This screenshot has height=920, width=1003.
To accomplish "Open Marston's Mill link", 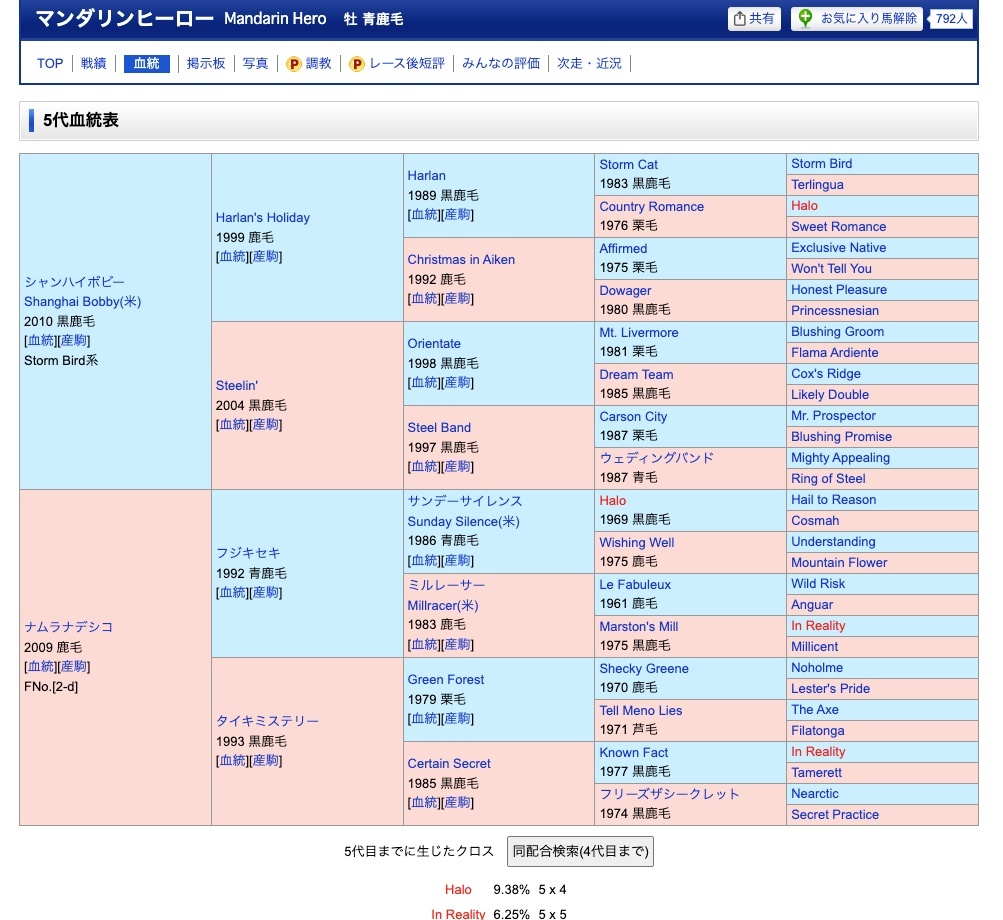I will click(x=638, y=626).
